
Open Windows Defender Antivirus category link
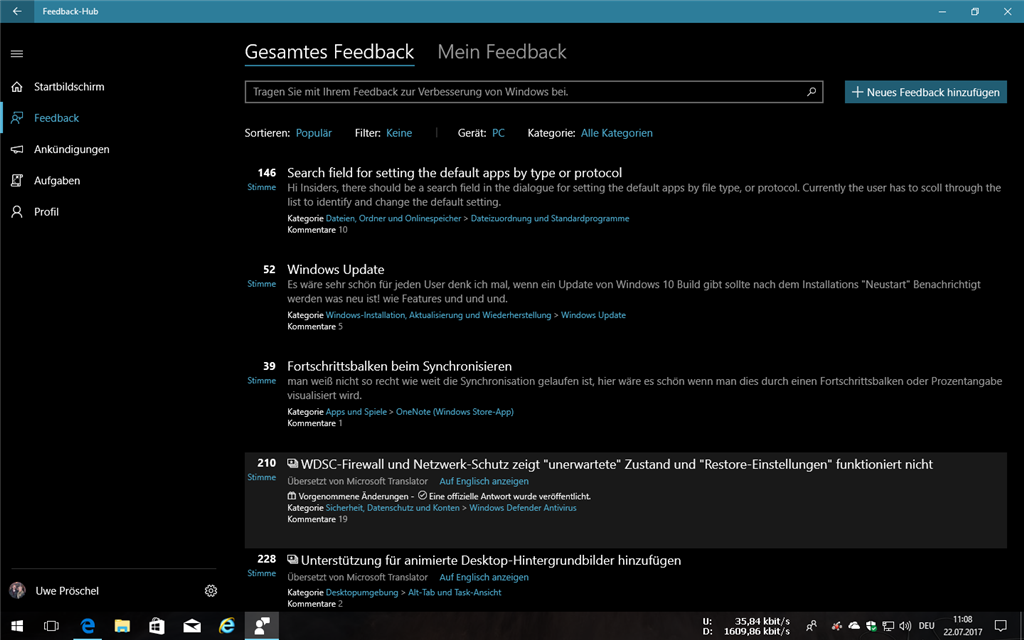click(522, 508)
